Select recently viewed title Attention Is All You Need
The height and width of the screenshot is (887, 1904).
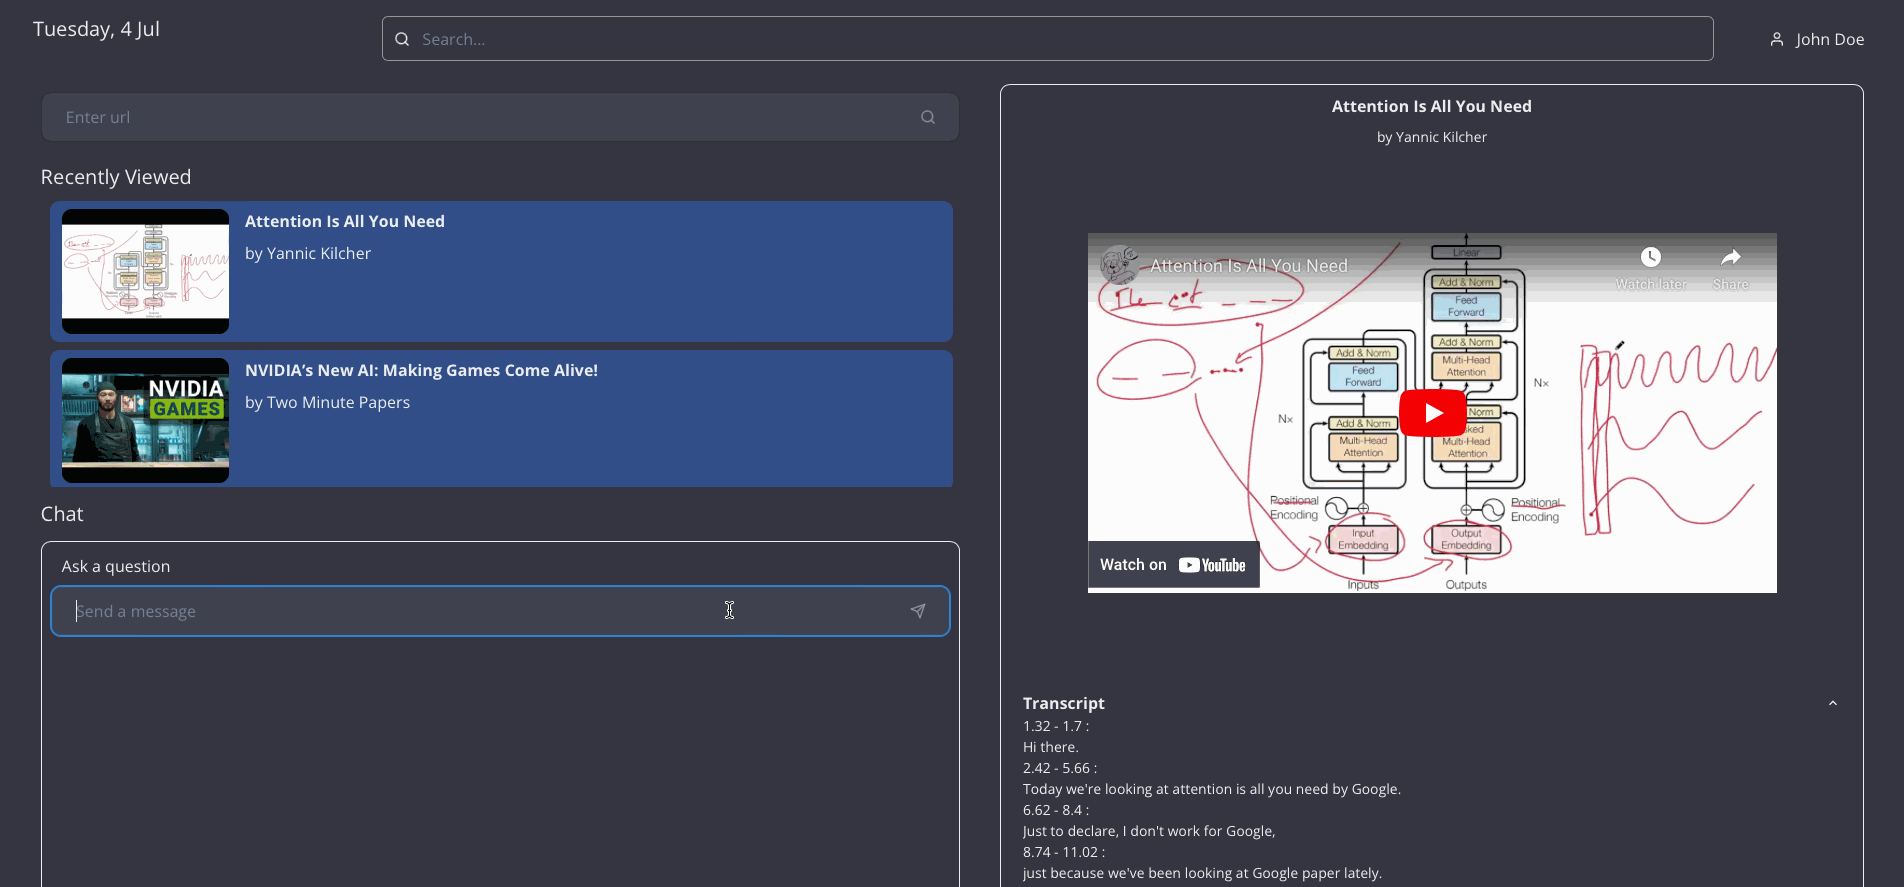(x=345, y=221)
